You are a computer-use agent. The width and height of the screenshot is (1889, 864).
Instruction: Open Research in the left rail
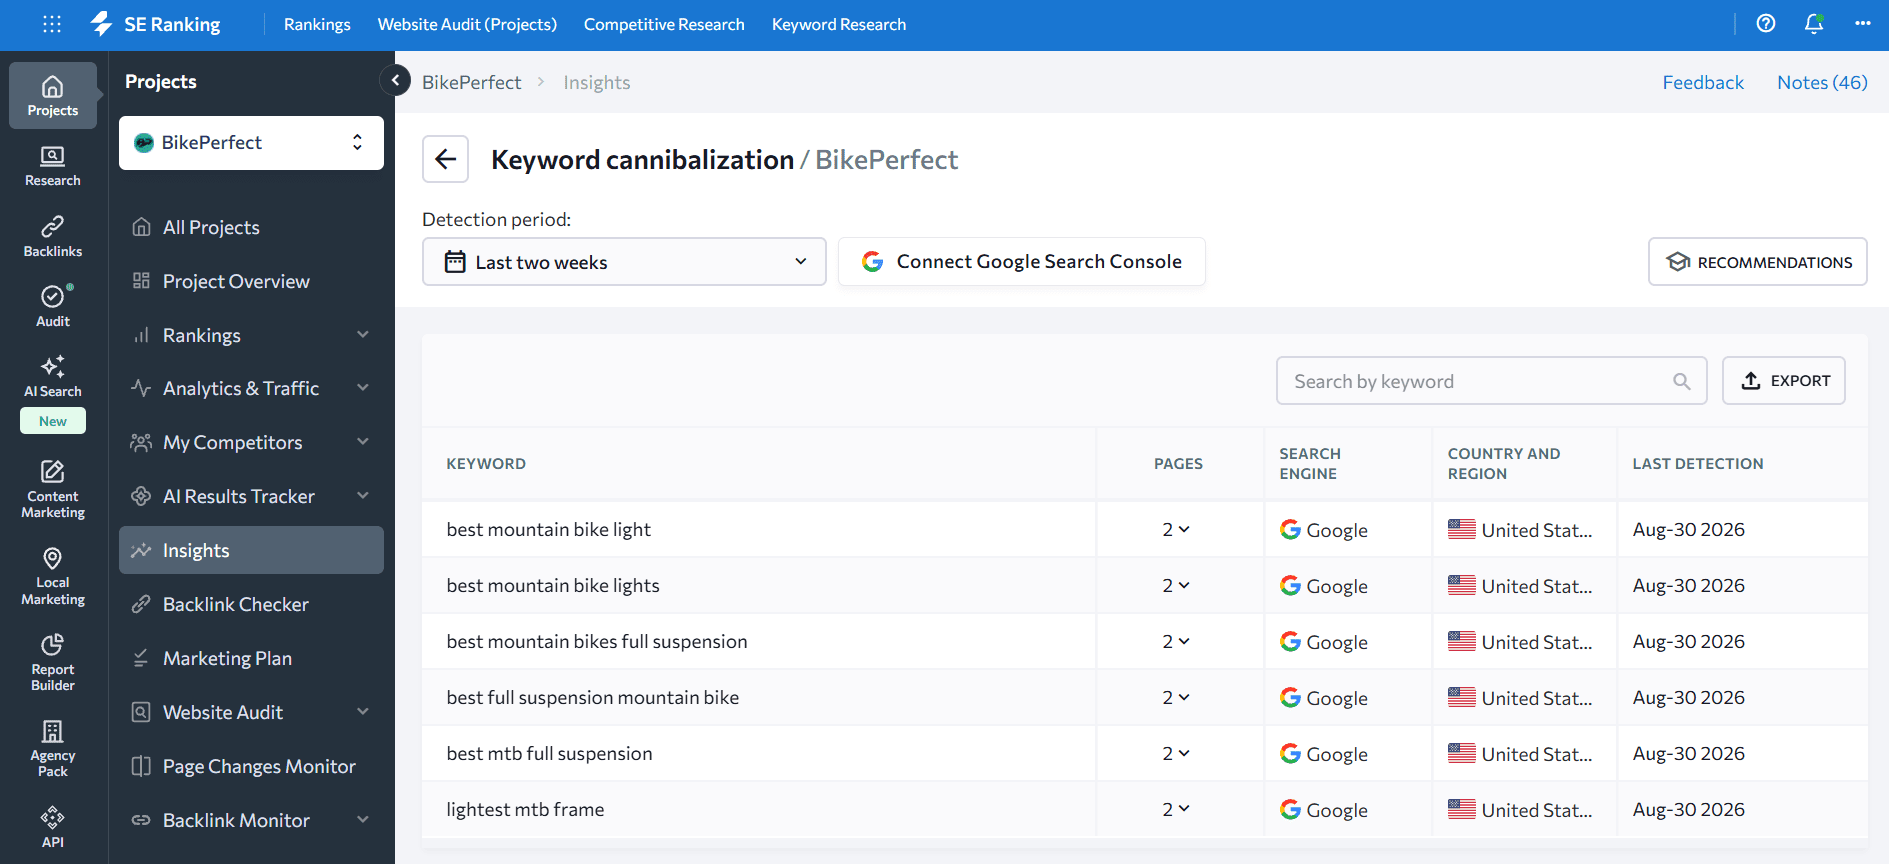(53, 166)
